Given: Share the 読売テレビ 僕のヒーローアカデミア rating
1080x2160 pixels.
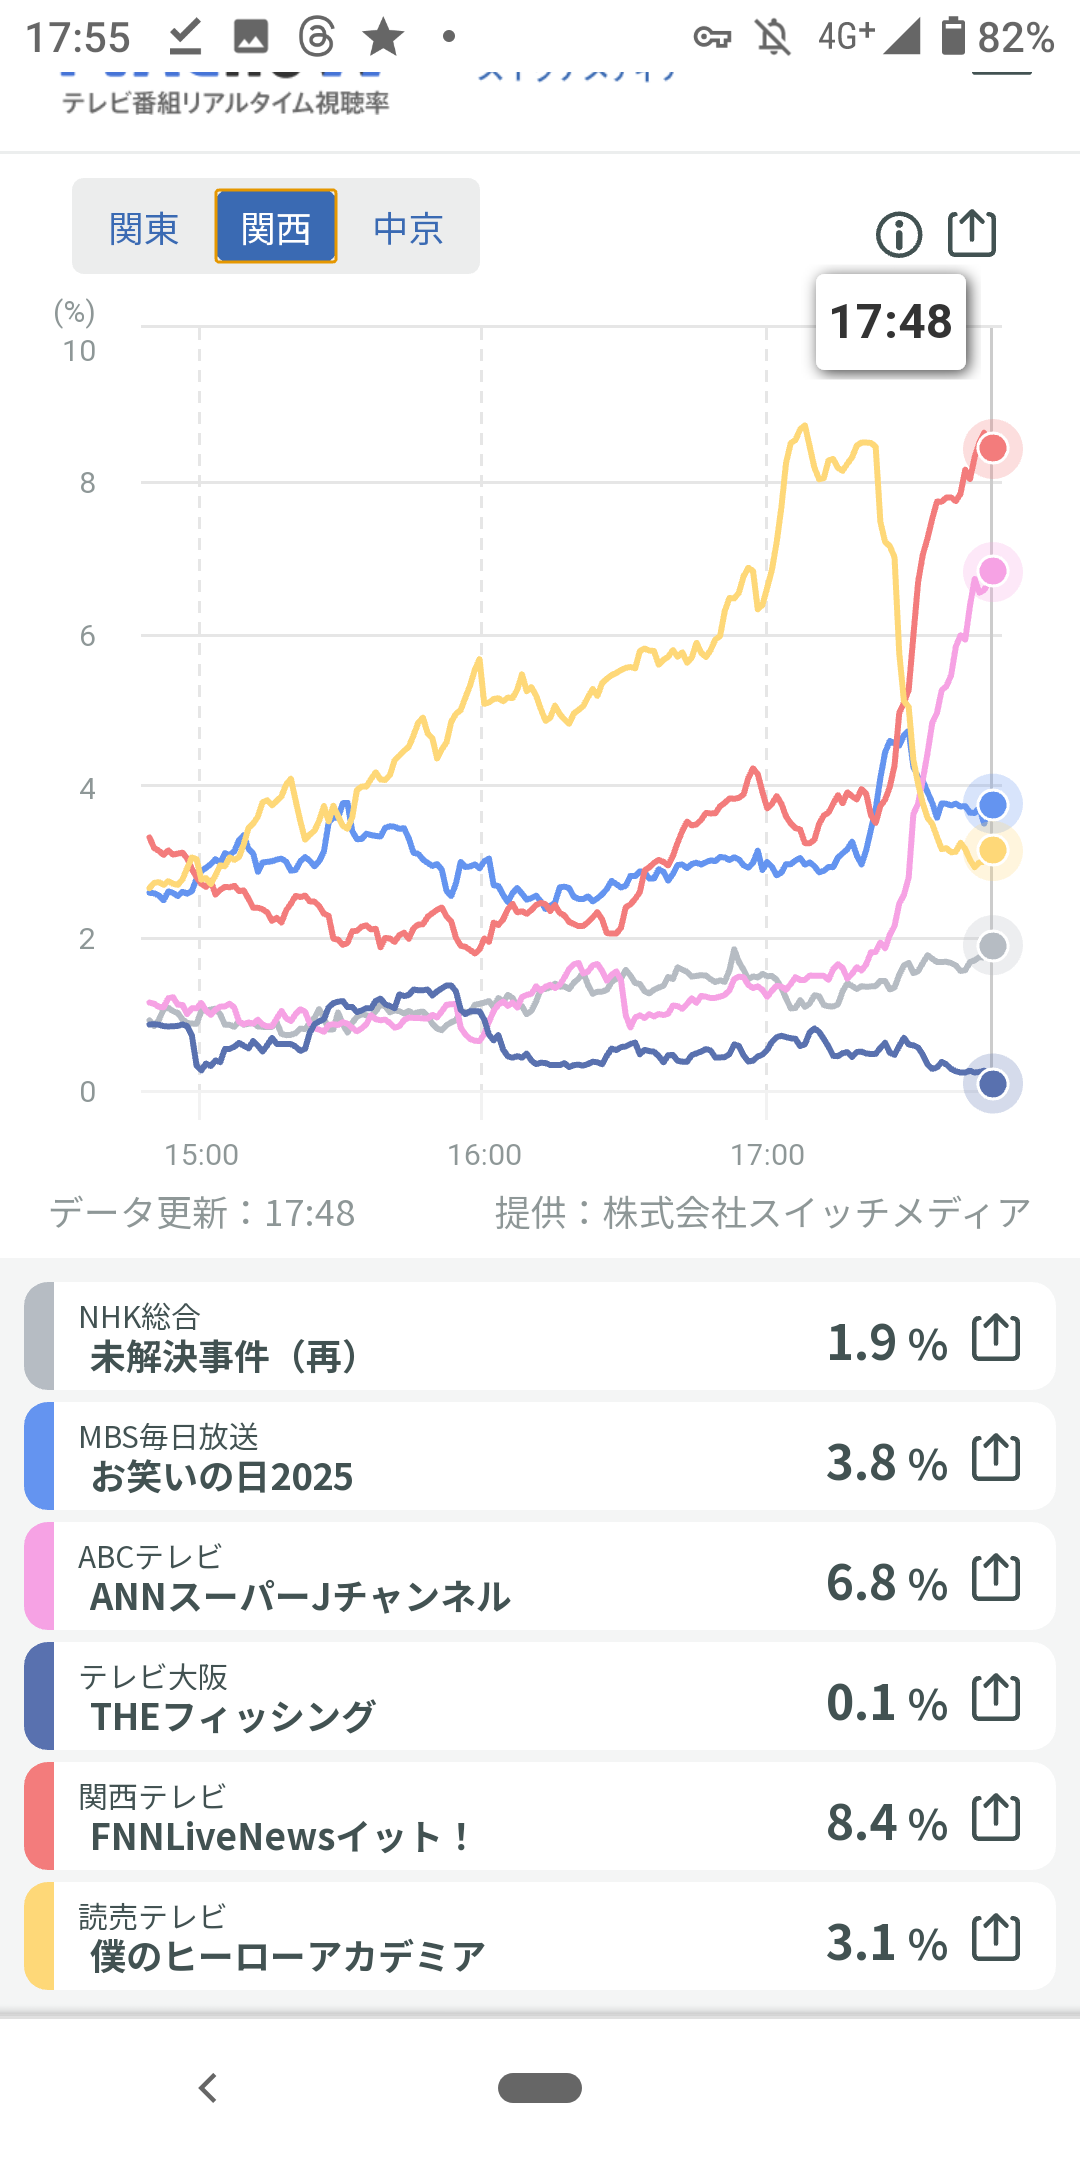Looking at the screenshot, I should click(996, 1938).
